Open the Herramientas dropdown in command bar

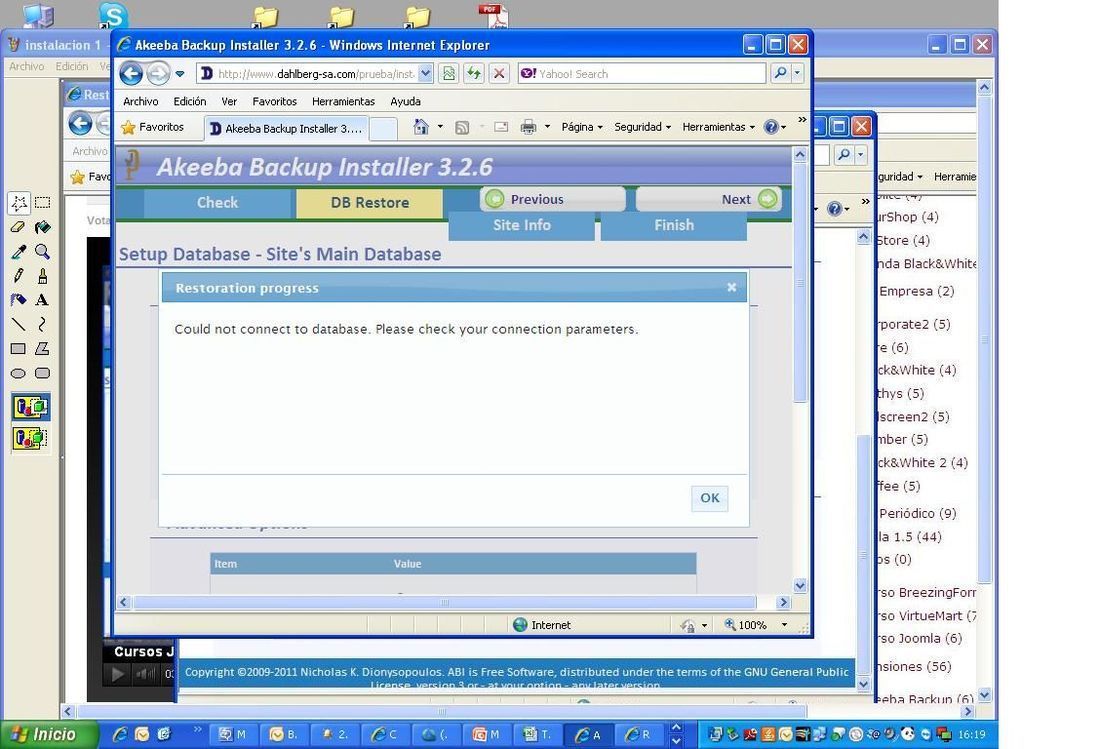click(718, 127)
